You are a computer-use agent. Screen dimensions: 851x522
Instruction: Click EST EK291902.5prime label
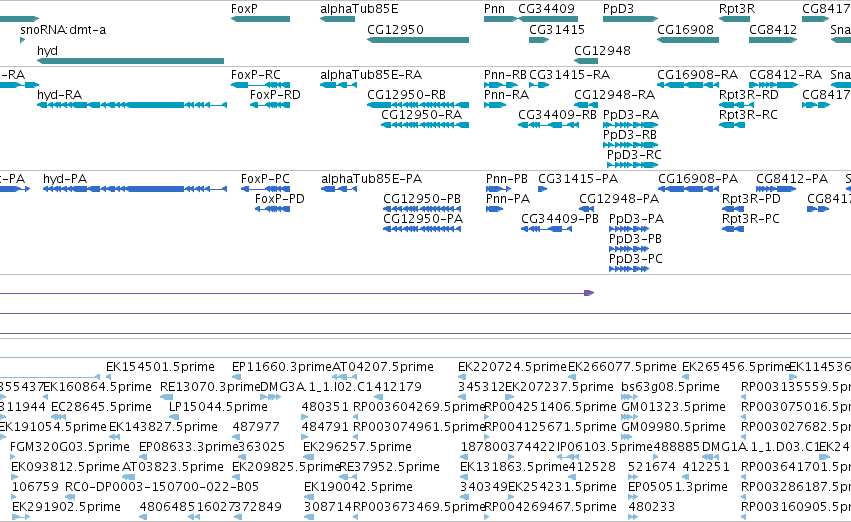click(x=66, y=507)
